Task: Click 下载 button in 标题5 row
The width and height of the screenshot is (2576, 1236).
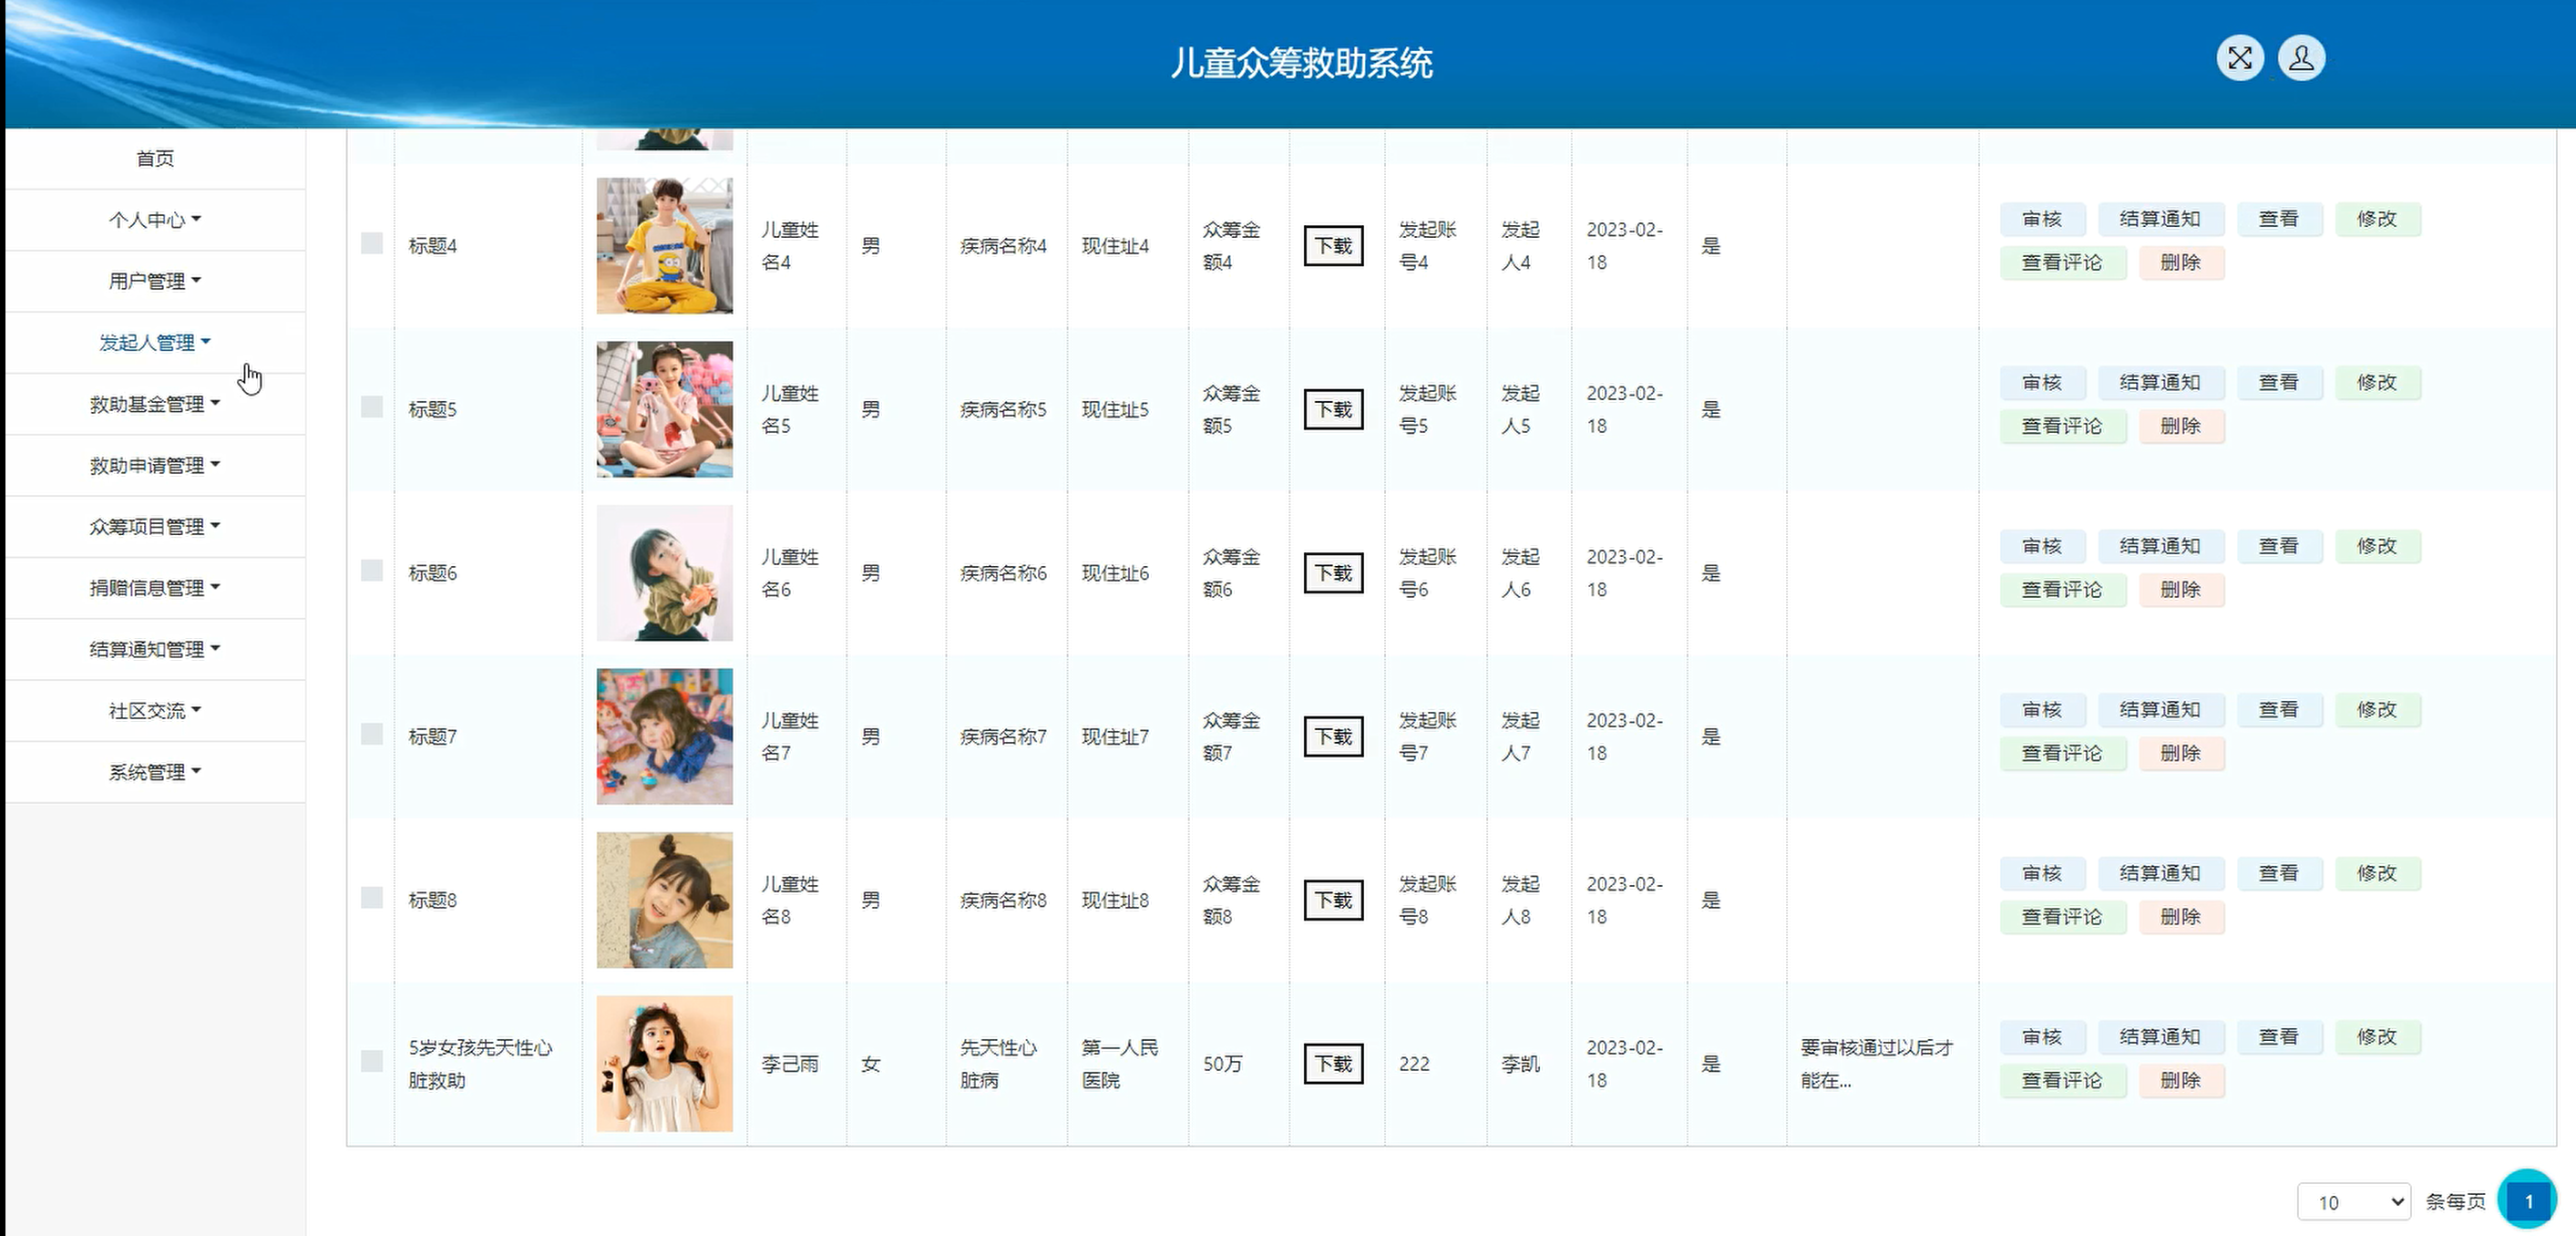Action: [1333, 410]
